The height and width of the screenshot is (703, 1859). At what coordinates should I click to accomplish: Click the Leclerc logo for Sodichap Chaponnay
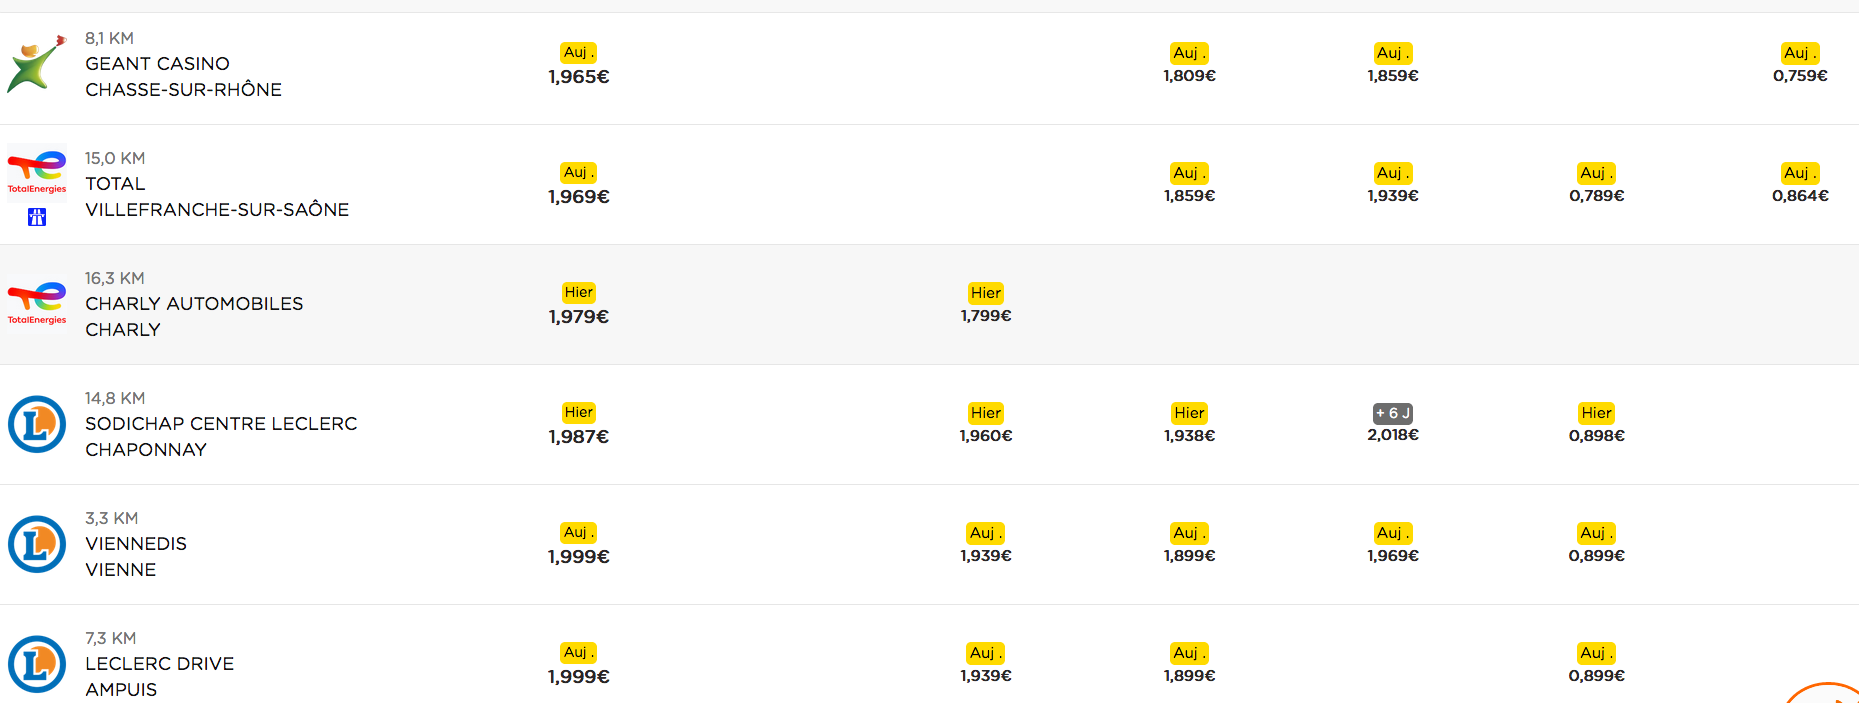(37, 424)
